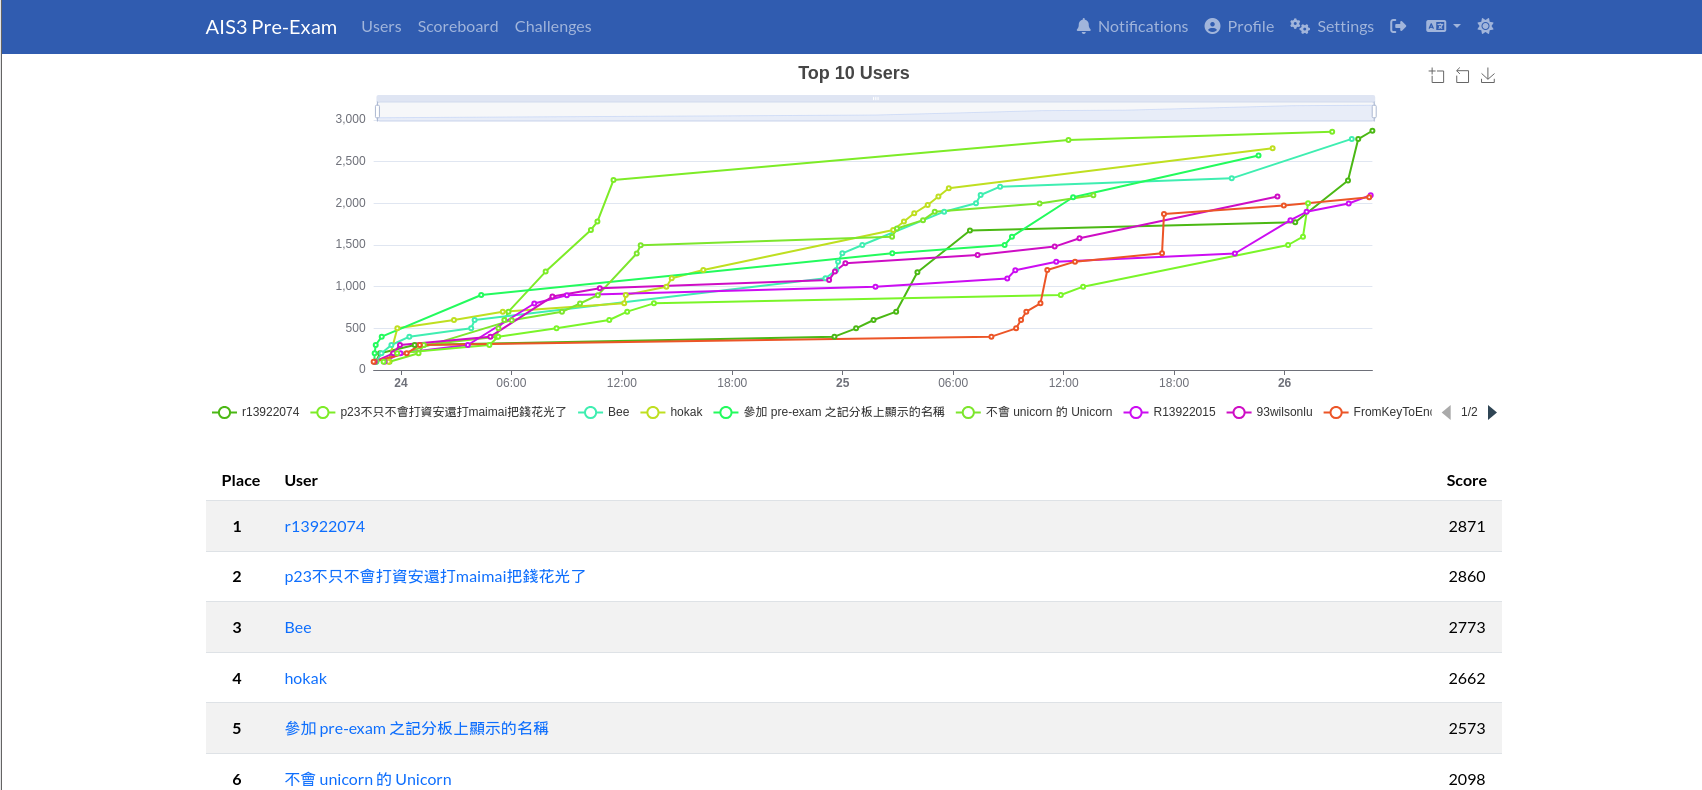Toggle the theme switch sun icon
Screen dimensions: 1702x790
[1485, 26]
